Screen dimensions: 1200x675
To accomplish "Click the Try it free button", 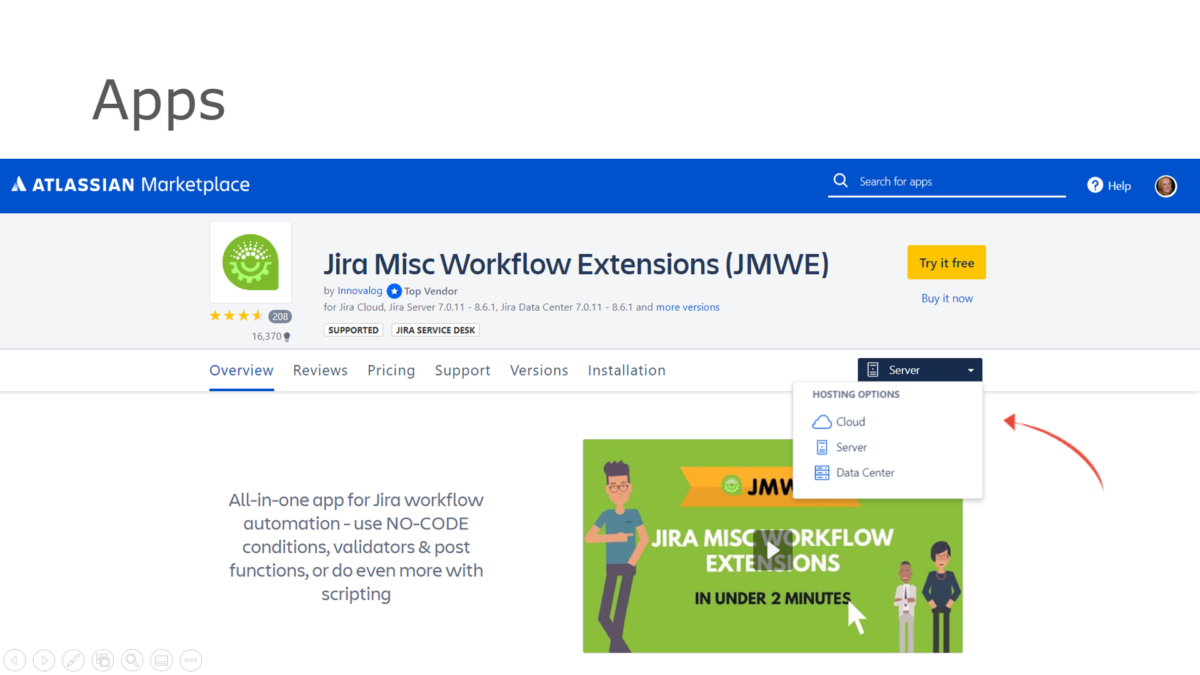I will pos(946,262).
